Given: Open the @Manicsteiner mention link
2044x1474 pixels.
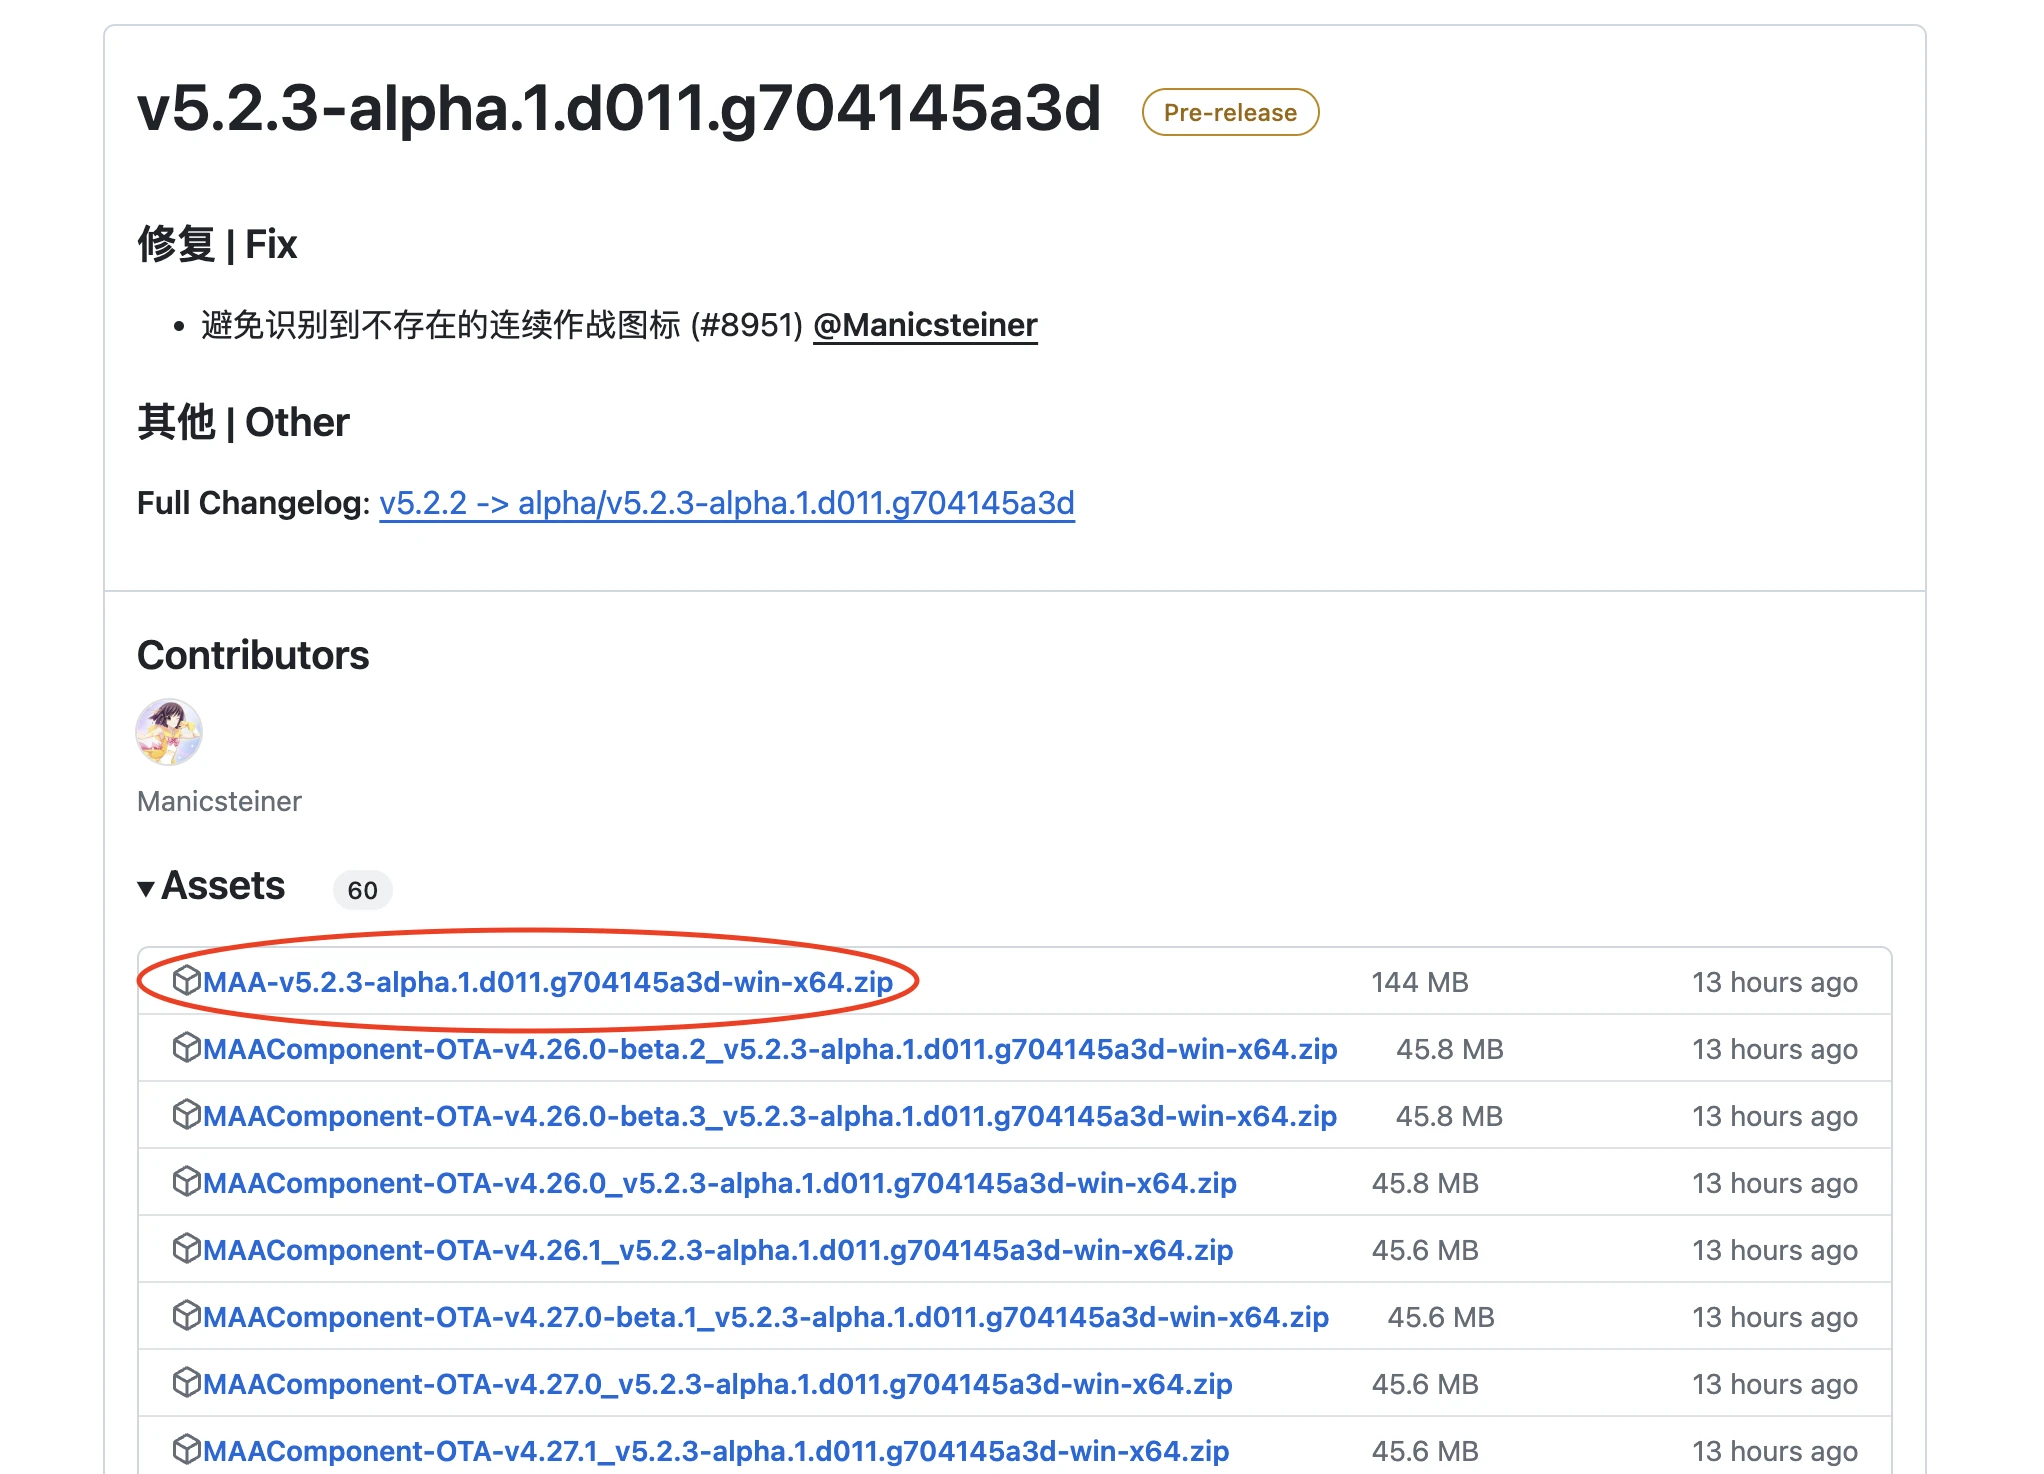Looking at the screenshot, I should click(925, 325).
